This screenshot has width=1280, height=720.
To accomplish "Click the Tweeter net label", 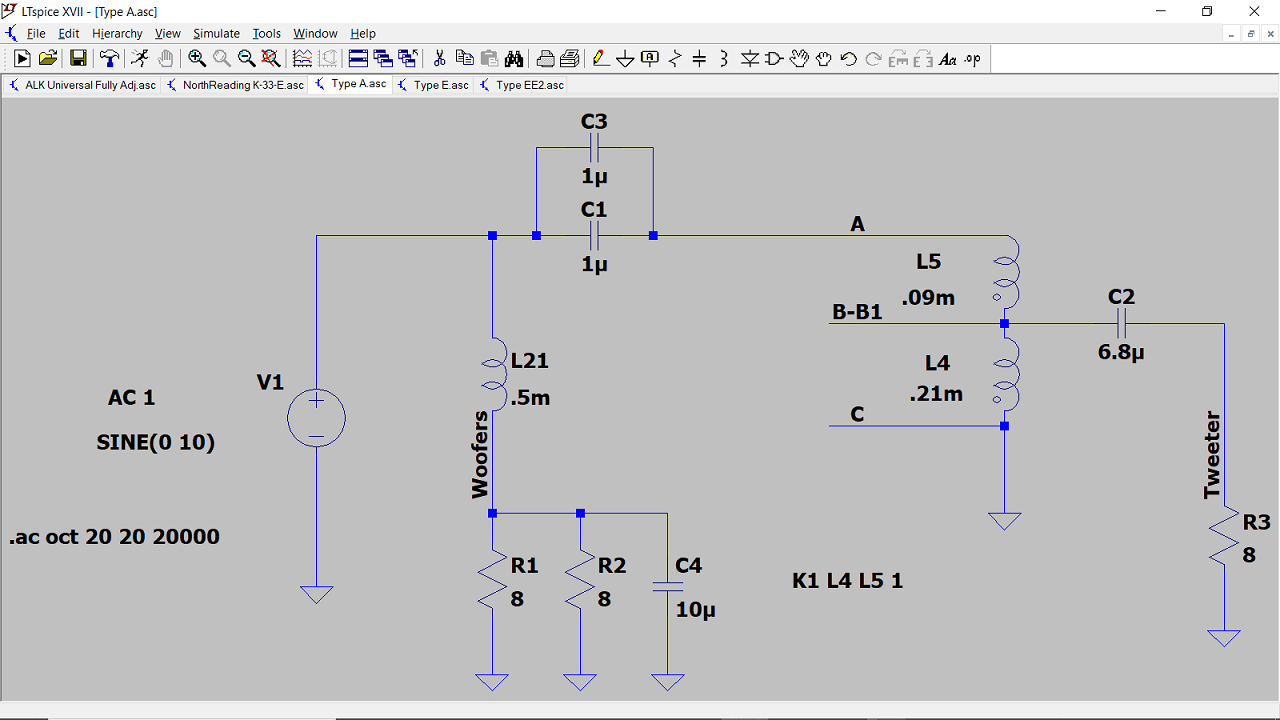I will tap(1212, 455).
